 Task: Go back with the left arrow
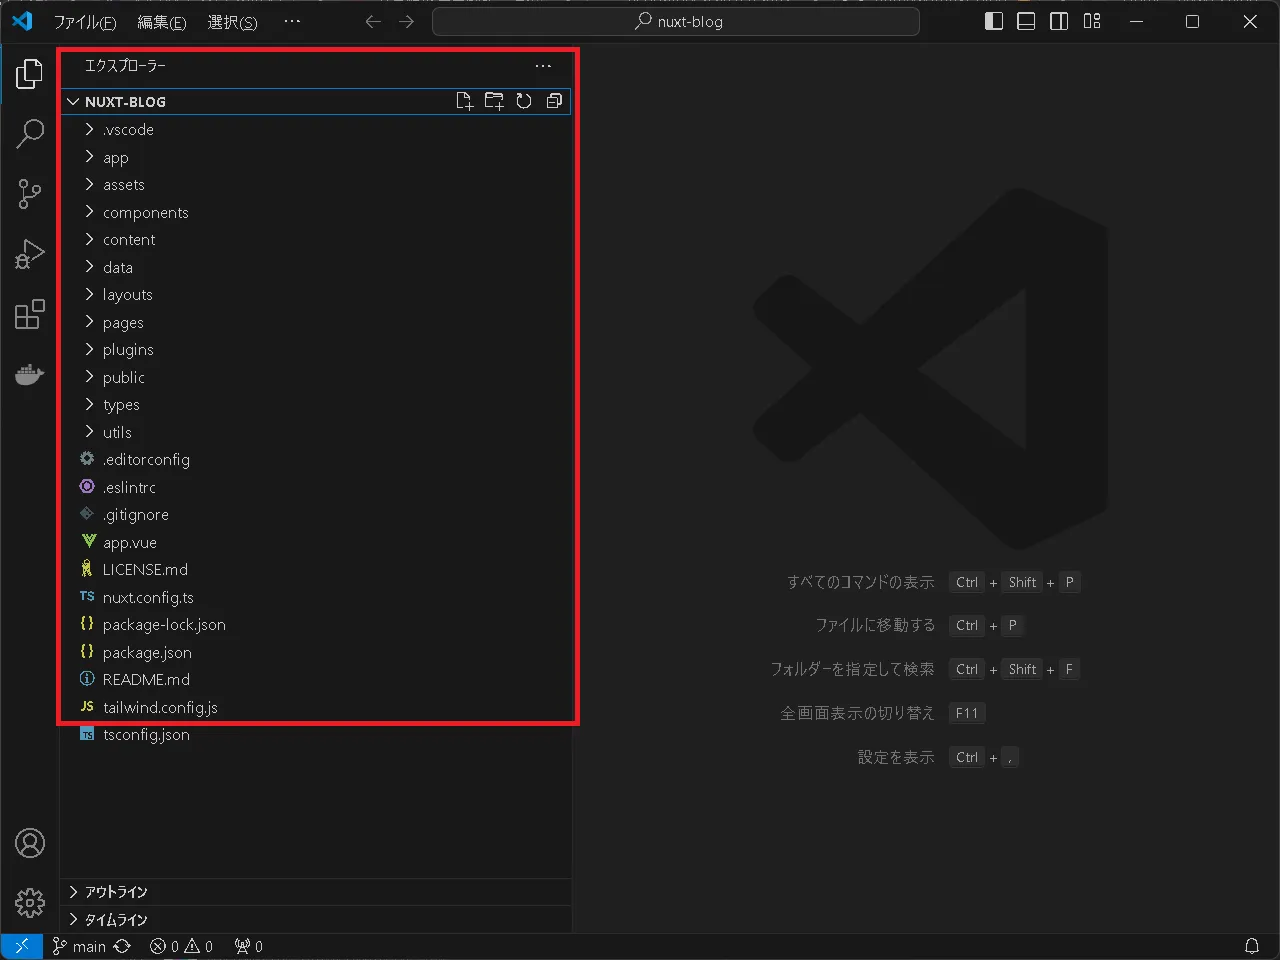[x=373, y=21]
